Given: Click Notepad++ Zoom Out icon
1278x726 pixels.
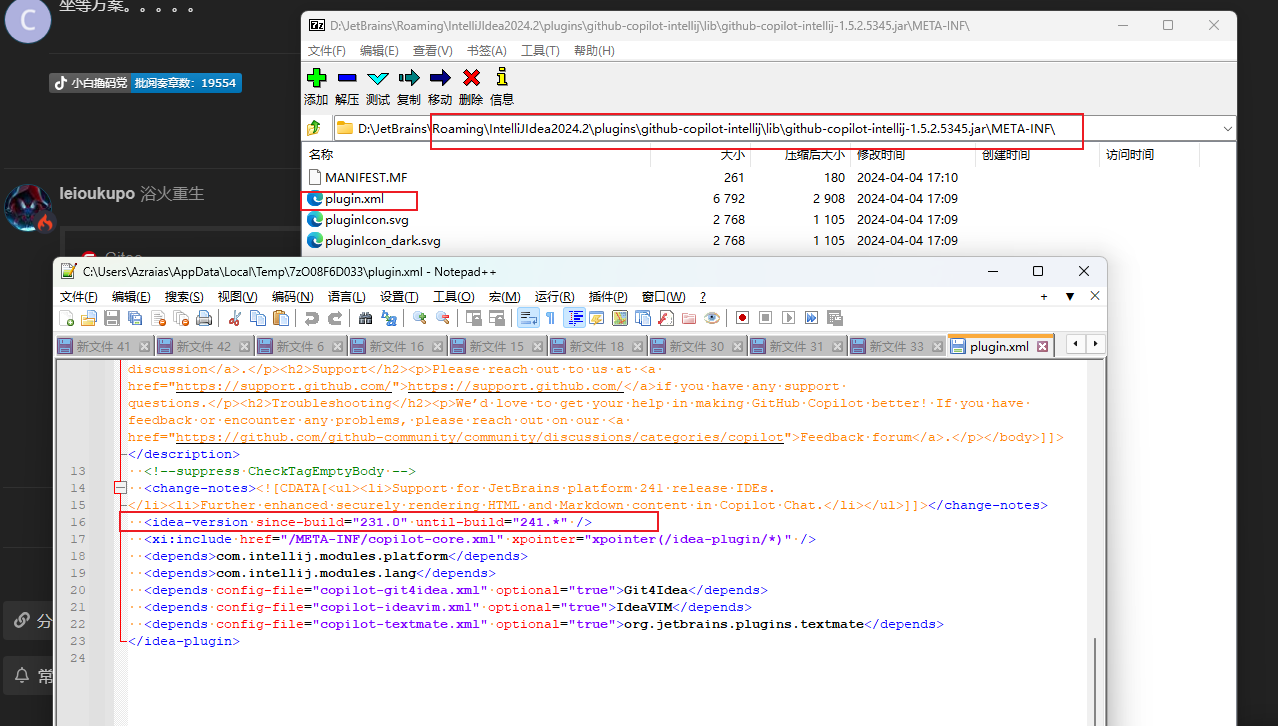Looking at the screenshot, I should [443, 318].
